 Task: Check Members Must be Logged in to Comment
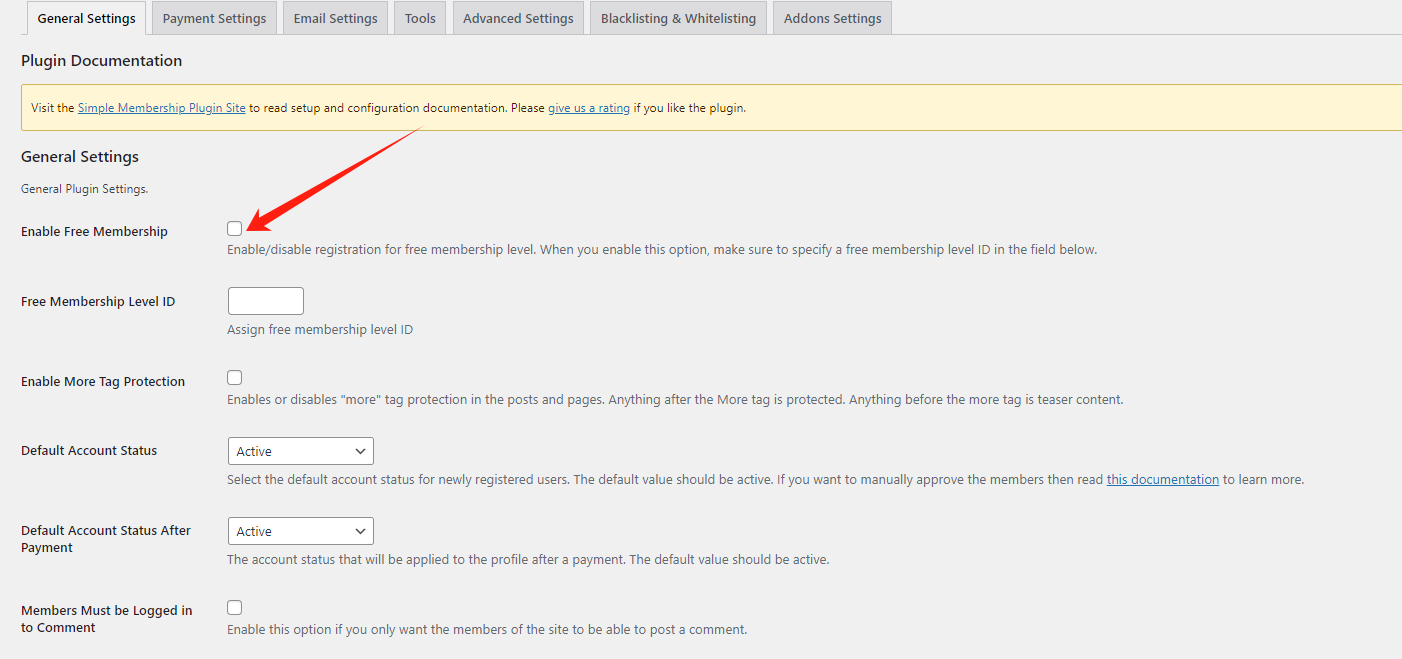(235, 608)
